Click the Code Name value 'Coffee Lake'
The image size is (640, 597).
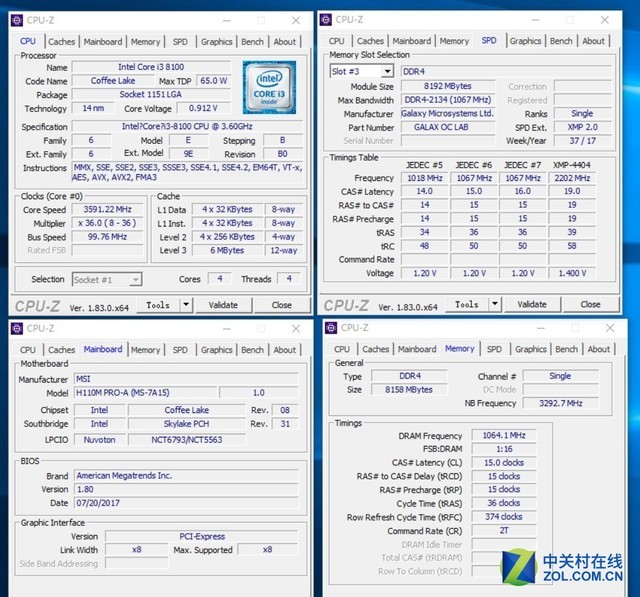tap(113, 81)
